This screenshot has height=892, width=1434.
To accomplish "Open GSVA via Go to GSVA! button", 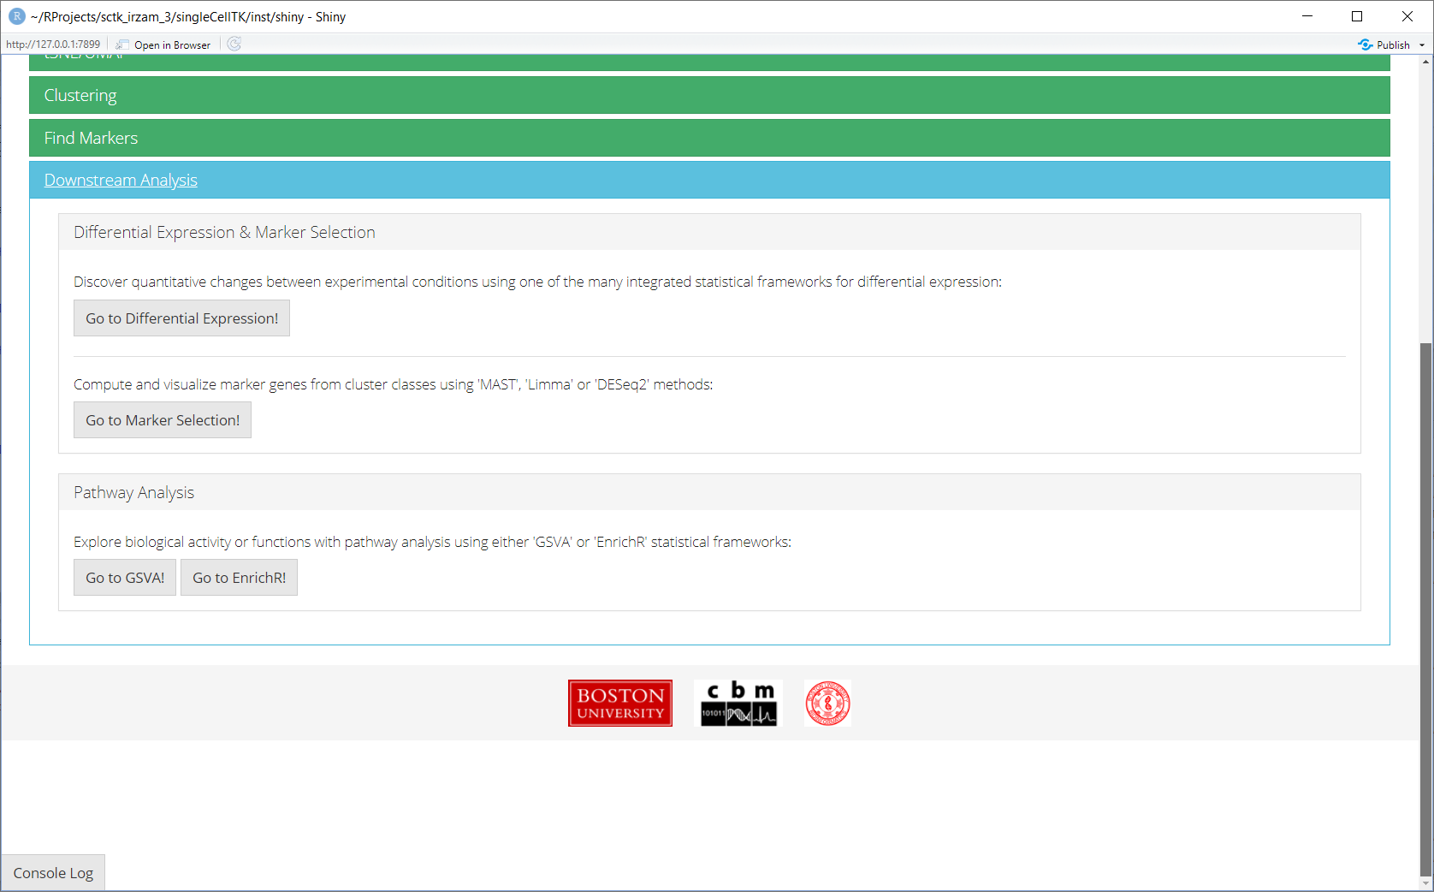I will pyautogui.click(x=125, y=578).
